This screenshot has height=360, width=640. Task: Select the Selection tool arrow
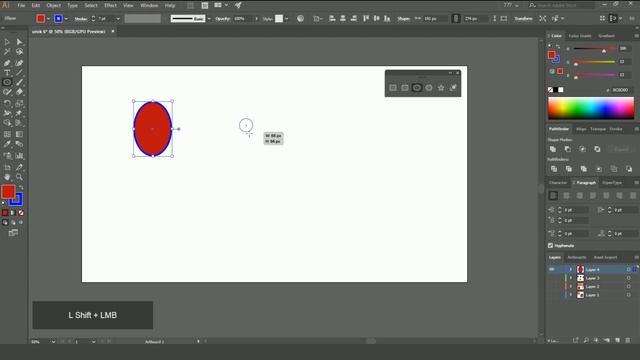7,42
